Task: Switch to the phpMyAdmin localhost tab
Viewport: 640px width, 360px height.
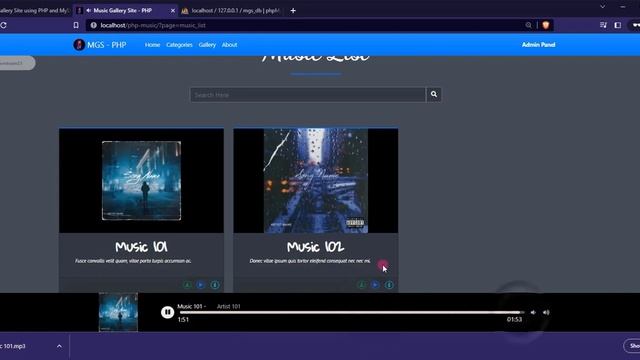Action: tap(231, 11)
